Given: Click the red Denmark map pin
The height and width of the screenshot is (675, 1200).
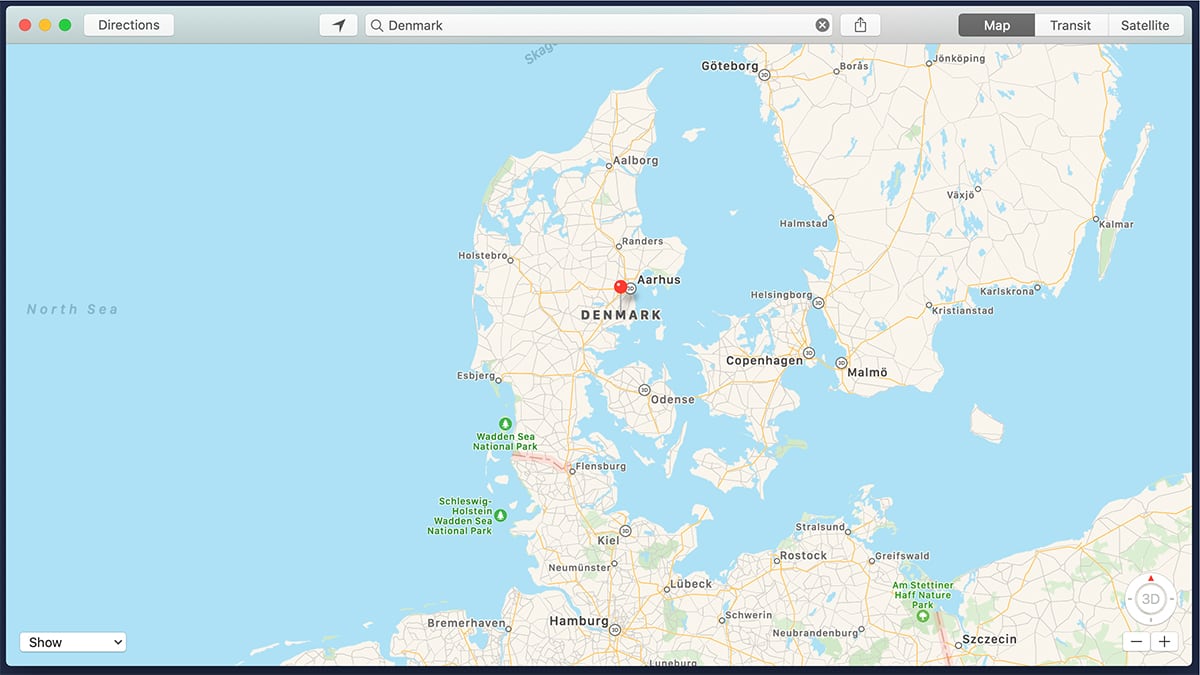Looking at the screenshot, I should 621,289.
